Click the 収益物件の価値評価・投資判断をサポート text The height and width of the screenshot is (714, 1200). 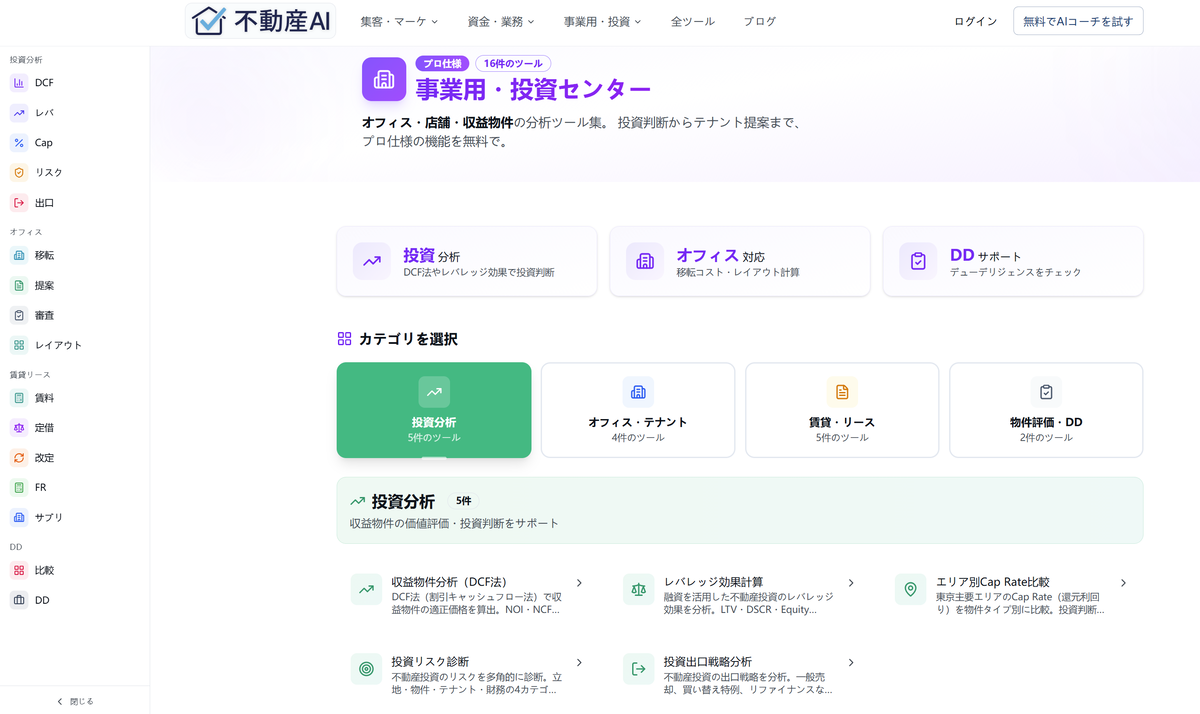click(x=454, y=523)
